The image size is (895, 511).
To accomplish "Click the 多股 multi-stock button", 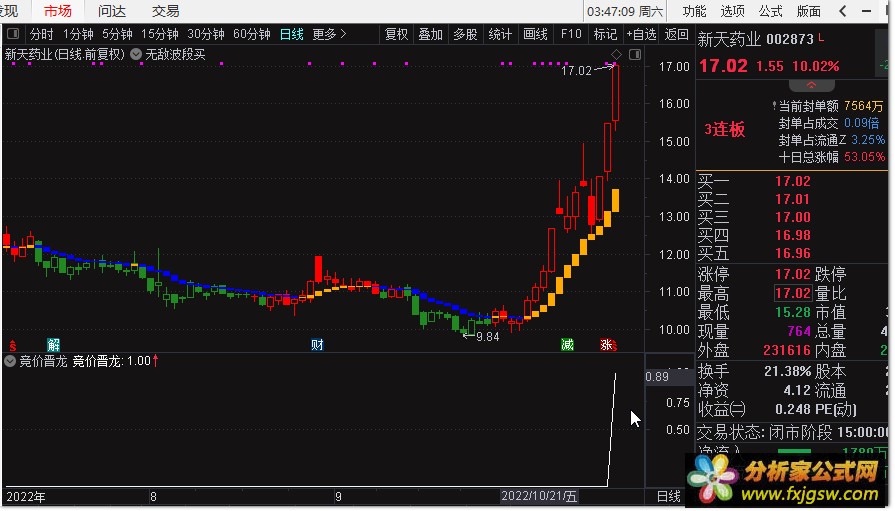I will [x=465, y=34].
